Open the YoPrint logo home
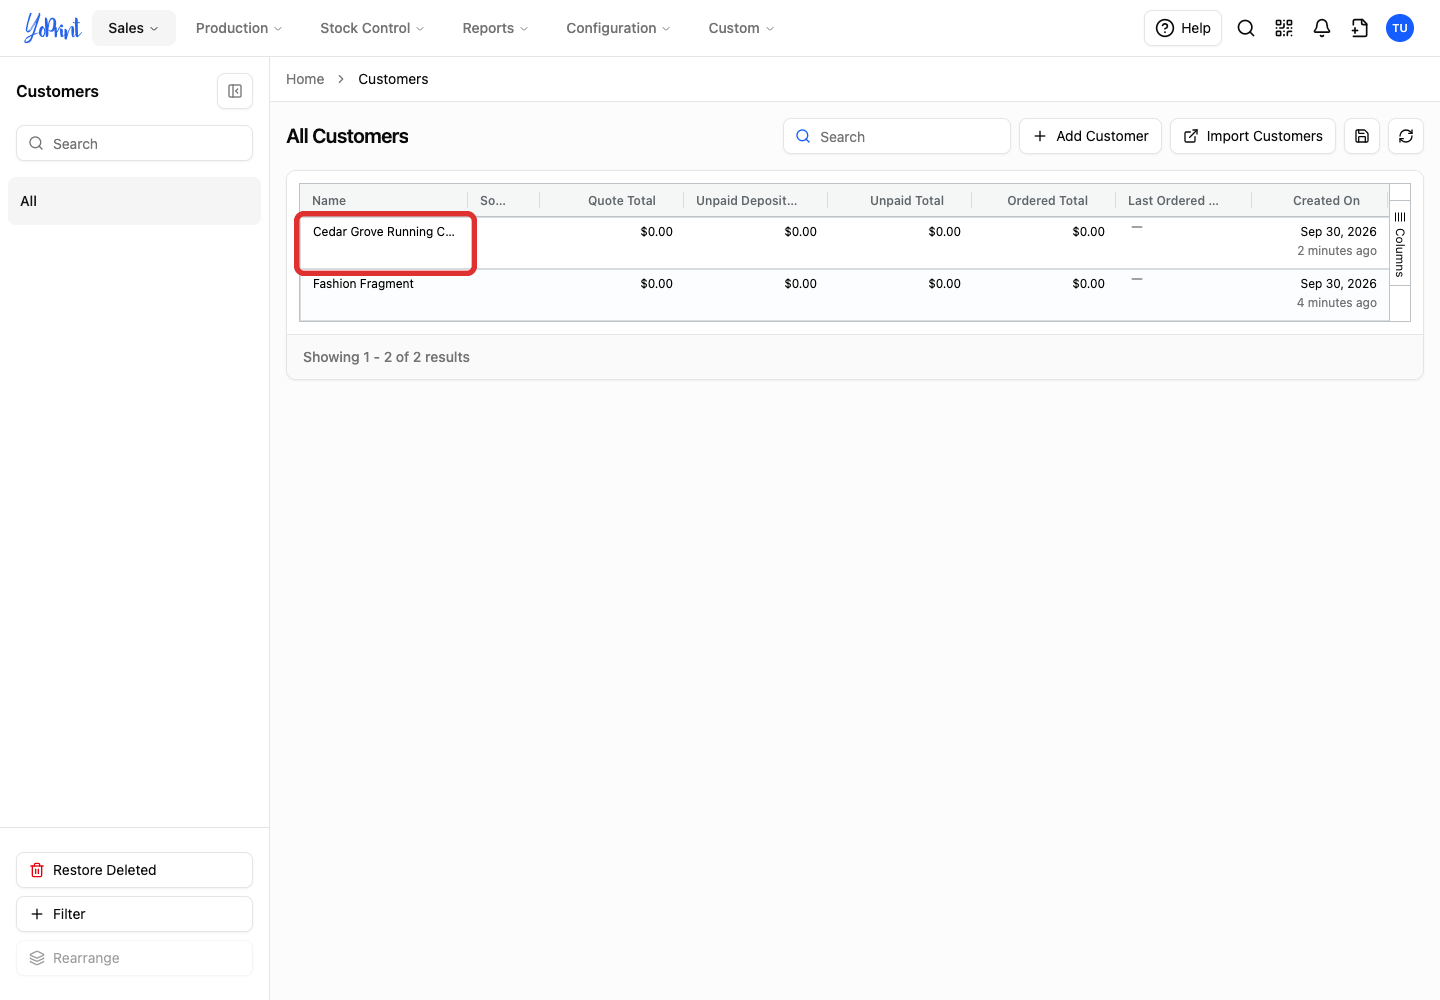 [53, 28]
